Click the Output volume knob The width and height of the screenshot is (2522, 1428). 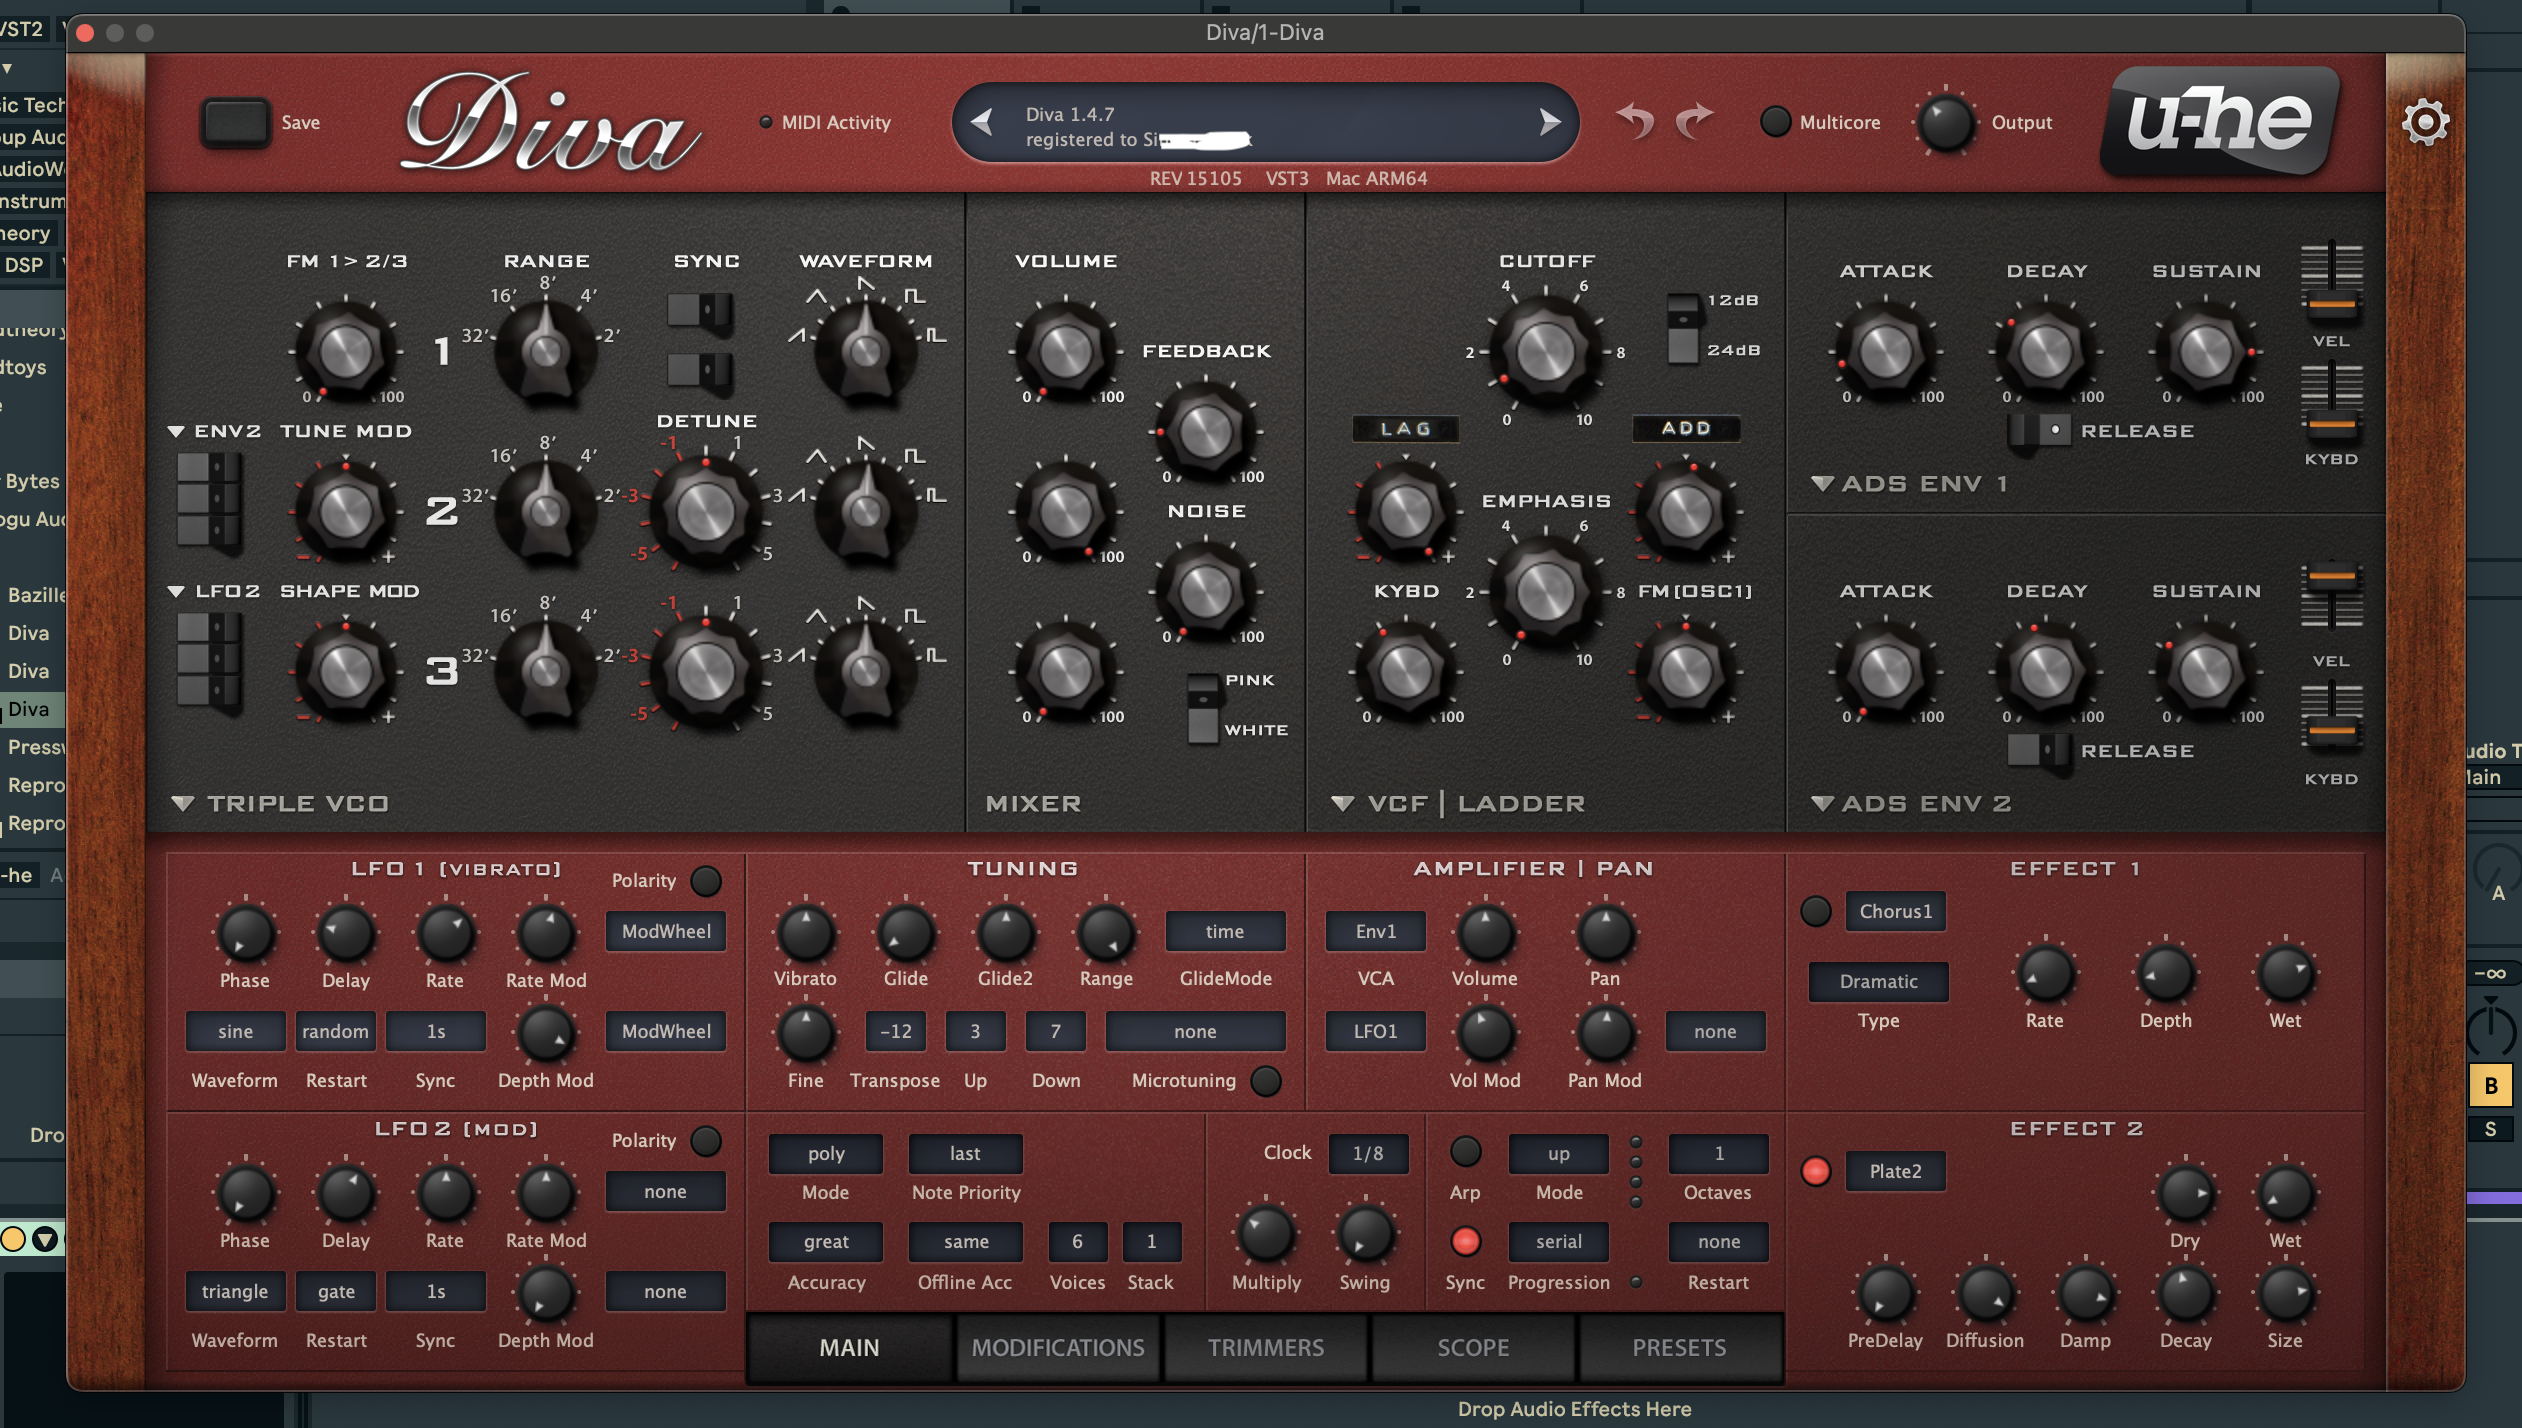(x=1945, y=122)
